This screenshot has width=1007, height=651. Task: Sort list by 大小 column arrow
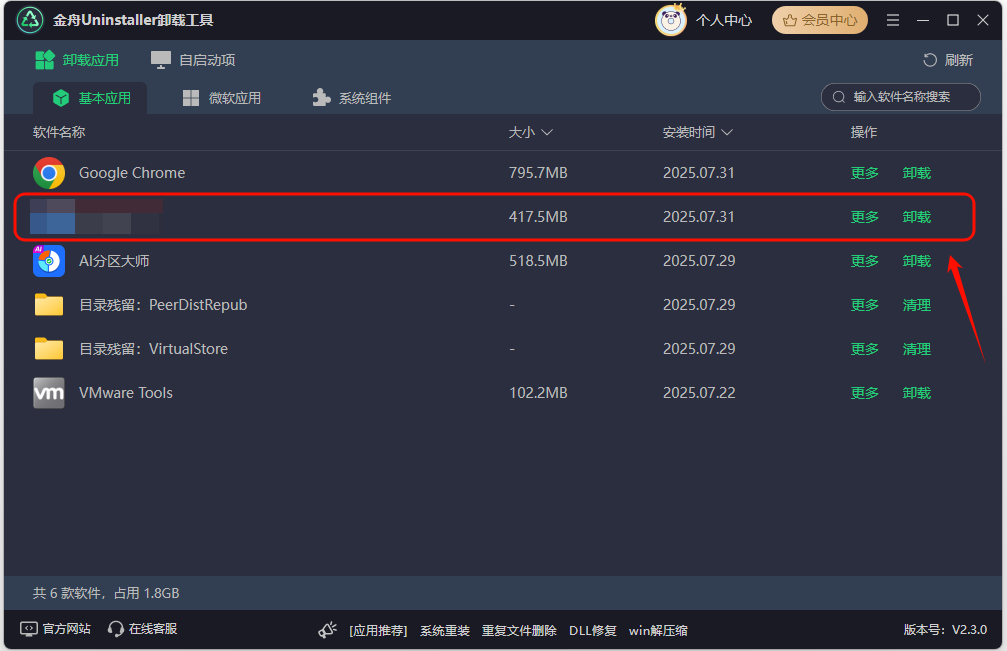[x=547, y=133]
